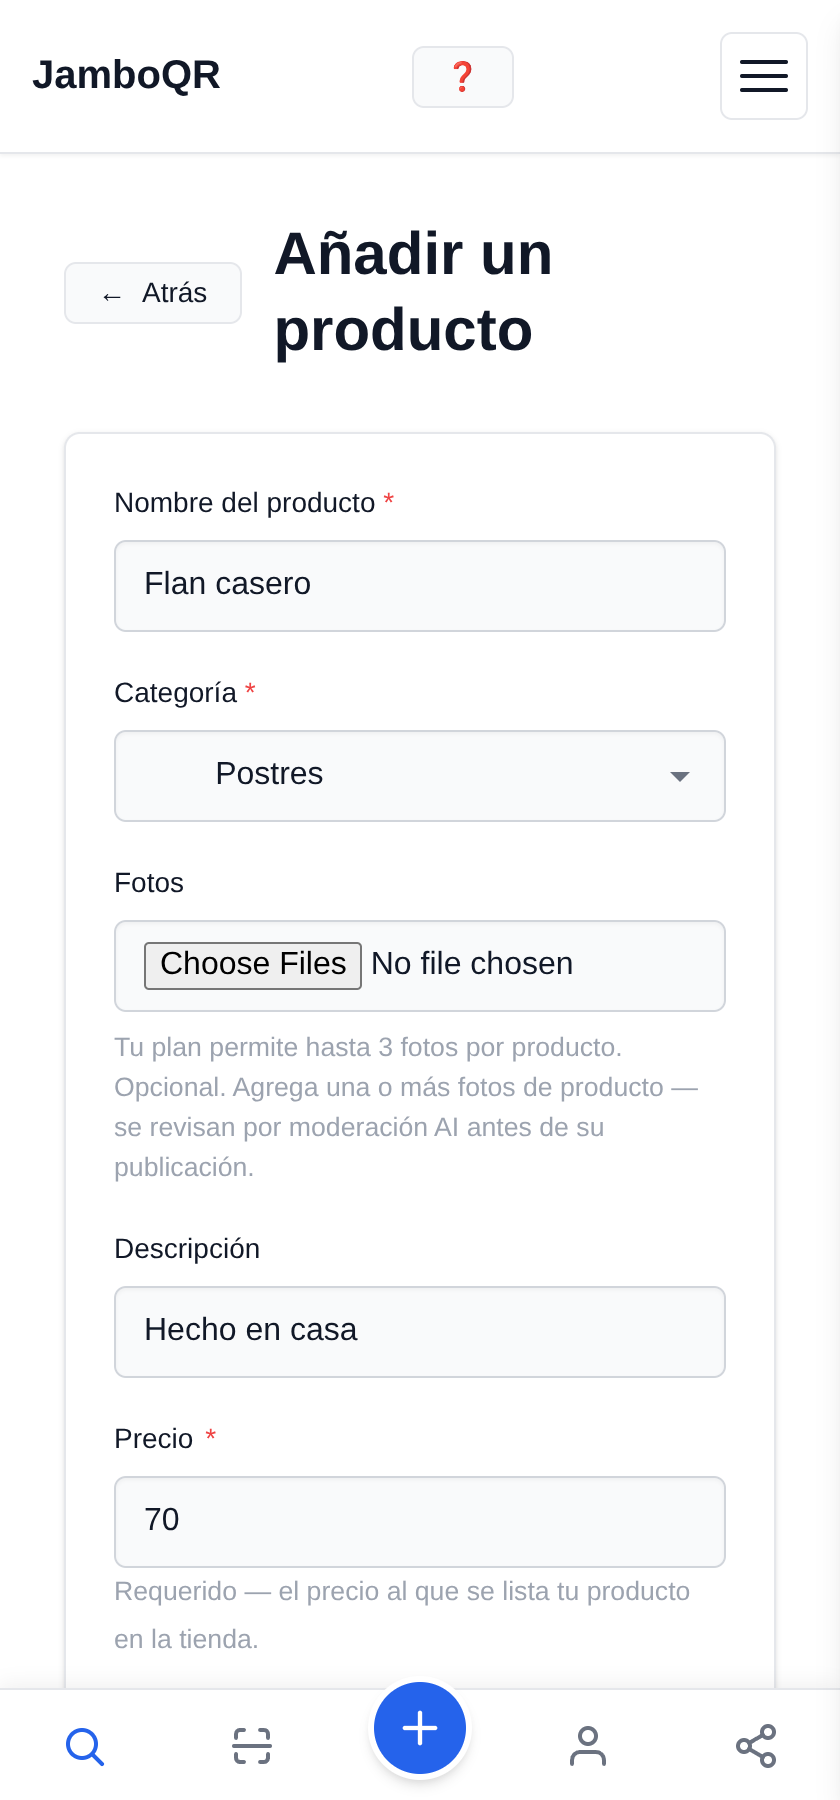Tap the search icon in bottom bar

pyautogui.click(x=85, y=1746)
